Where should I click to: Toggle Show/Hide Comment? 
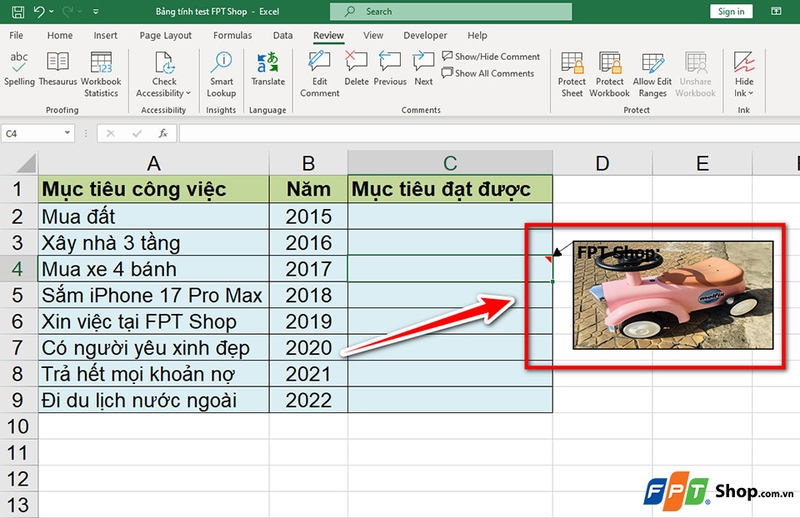tap(491, 56)
